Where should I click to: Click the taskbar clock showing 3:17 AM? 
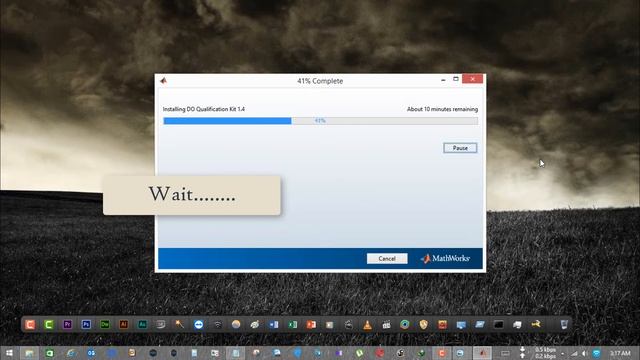pos(620,353)
